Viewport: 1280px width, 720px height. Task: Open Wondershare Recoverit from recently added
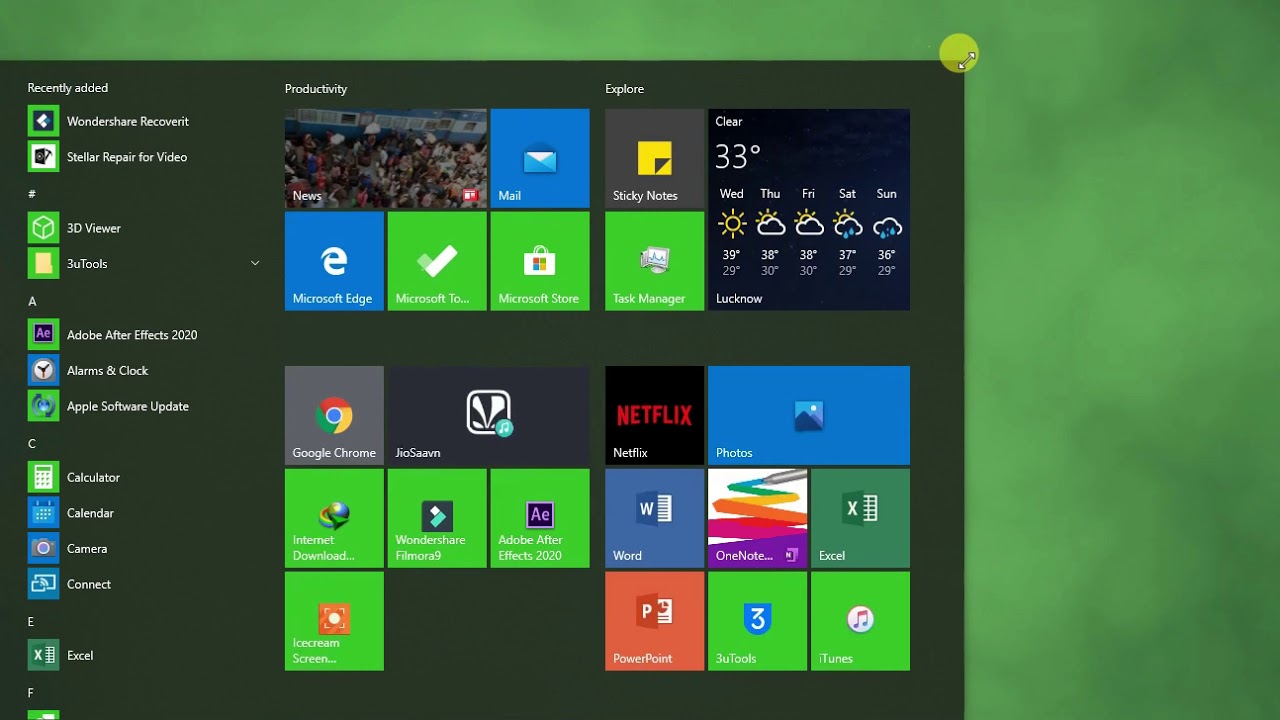pos(145,121)
